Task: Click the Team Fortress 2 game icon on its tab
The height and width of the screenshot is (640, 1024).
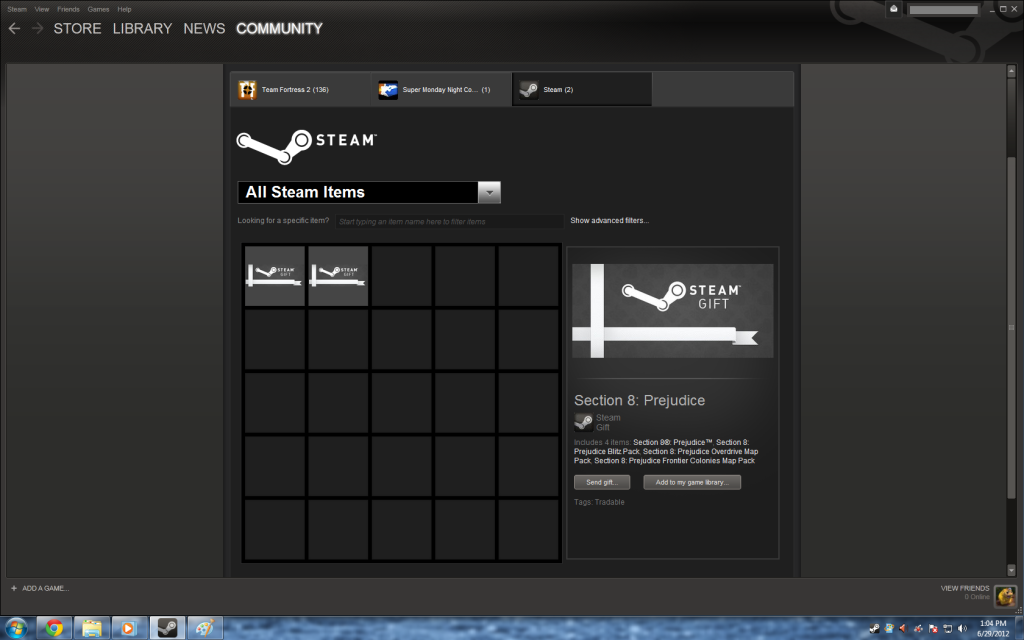Action: (246, 89)
